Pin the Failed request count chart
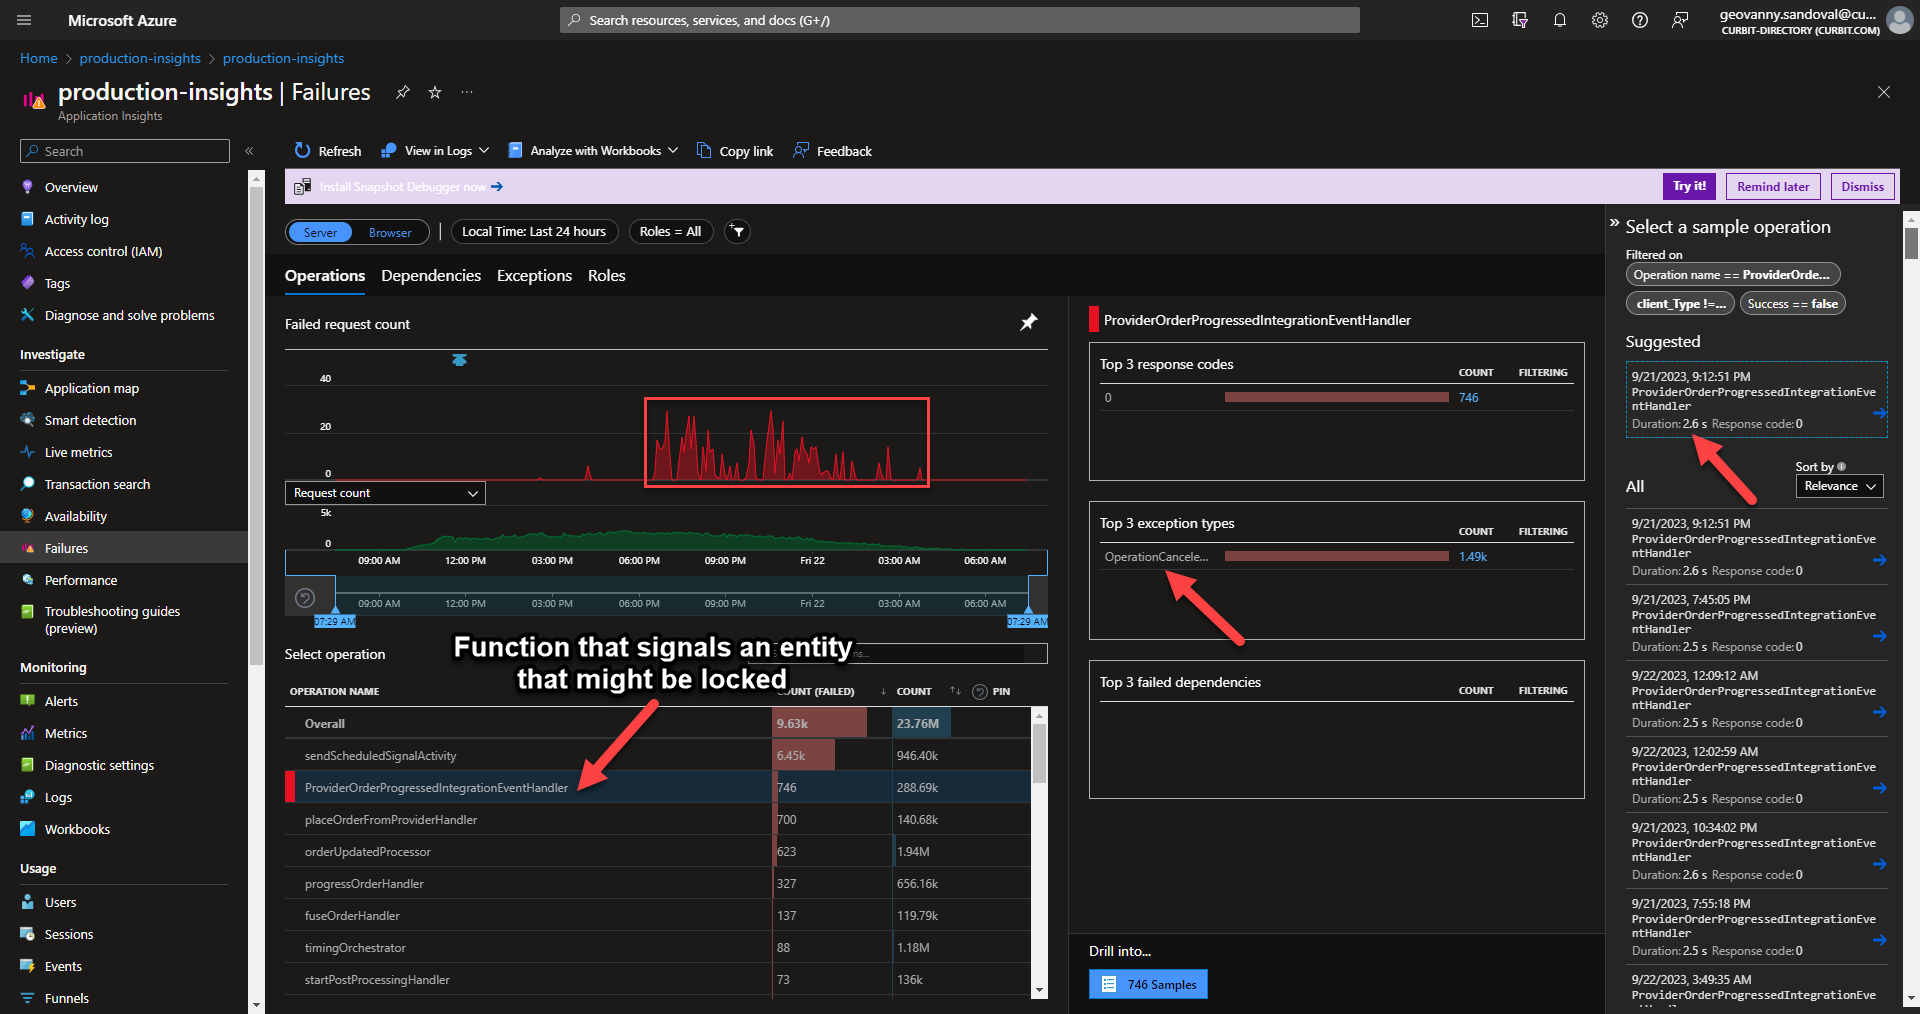Screen dimensions: 1920x1014 tap(1028, 322)
